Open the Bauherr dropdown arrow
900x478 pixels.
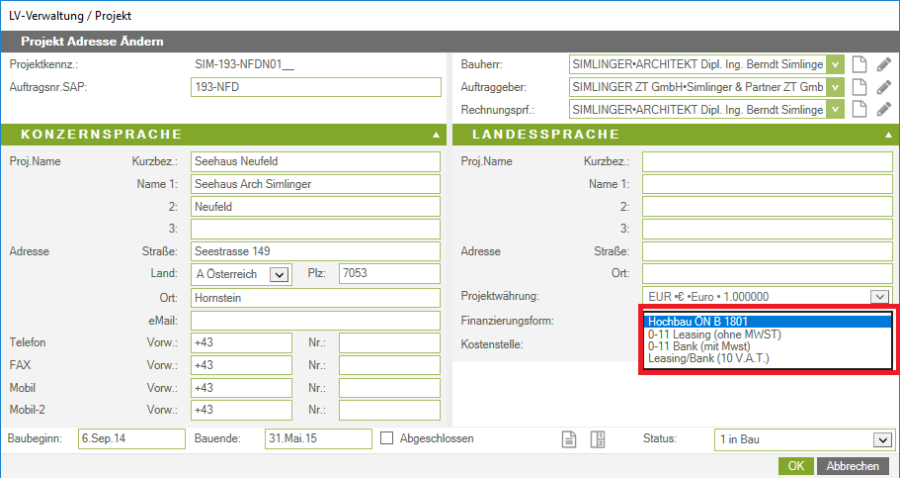pos(836,64)
